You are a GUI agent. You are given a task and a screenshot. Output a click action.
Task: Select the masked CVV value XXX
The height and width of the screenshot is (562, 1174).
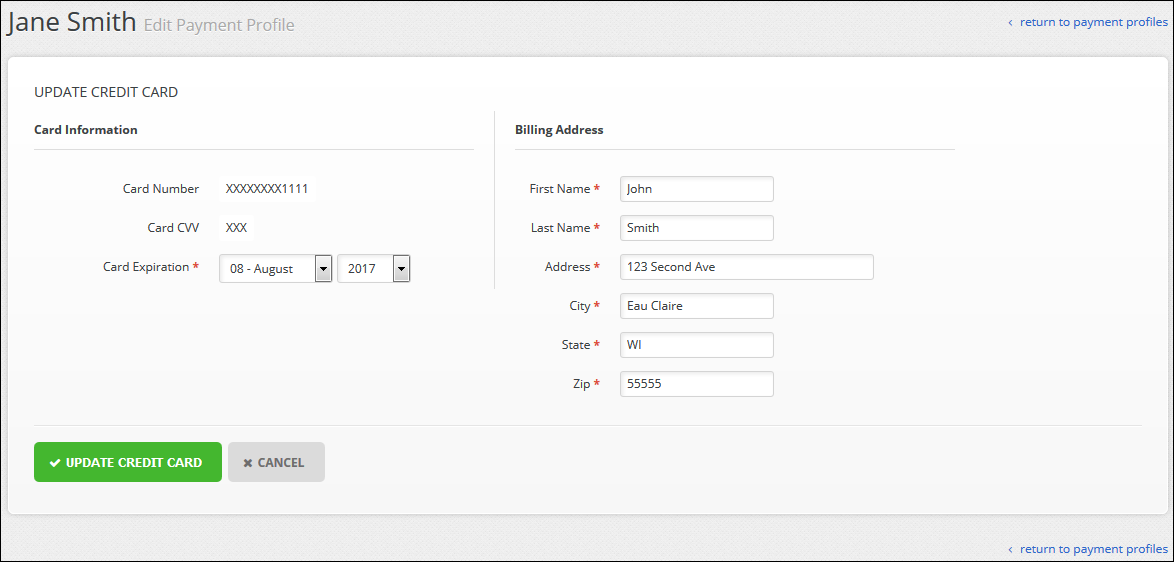(x=236, y=227)
